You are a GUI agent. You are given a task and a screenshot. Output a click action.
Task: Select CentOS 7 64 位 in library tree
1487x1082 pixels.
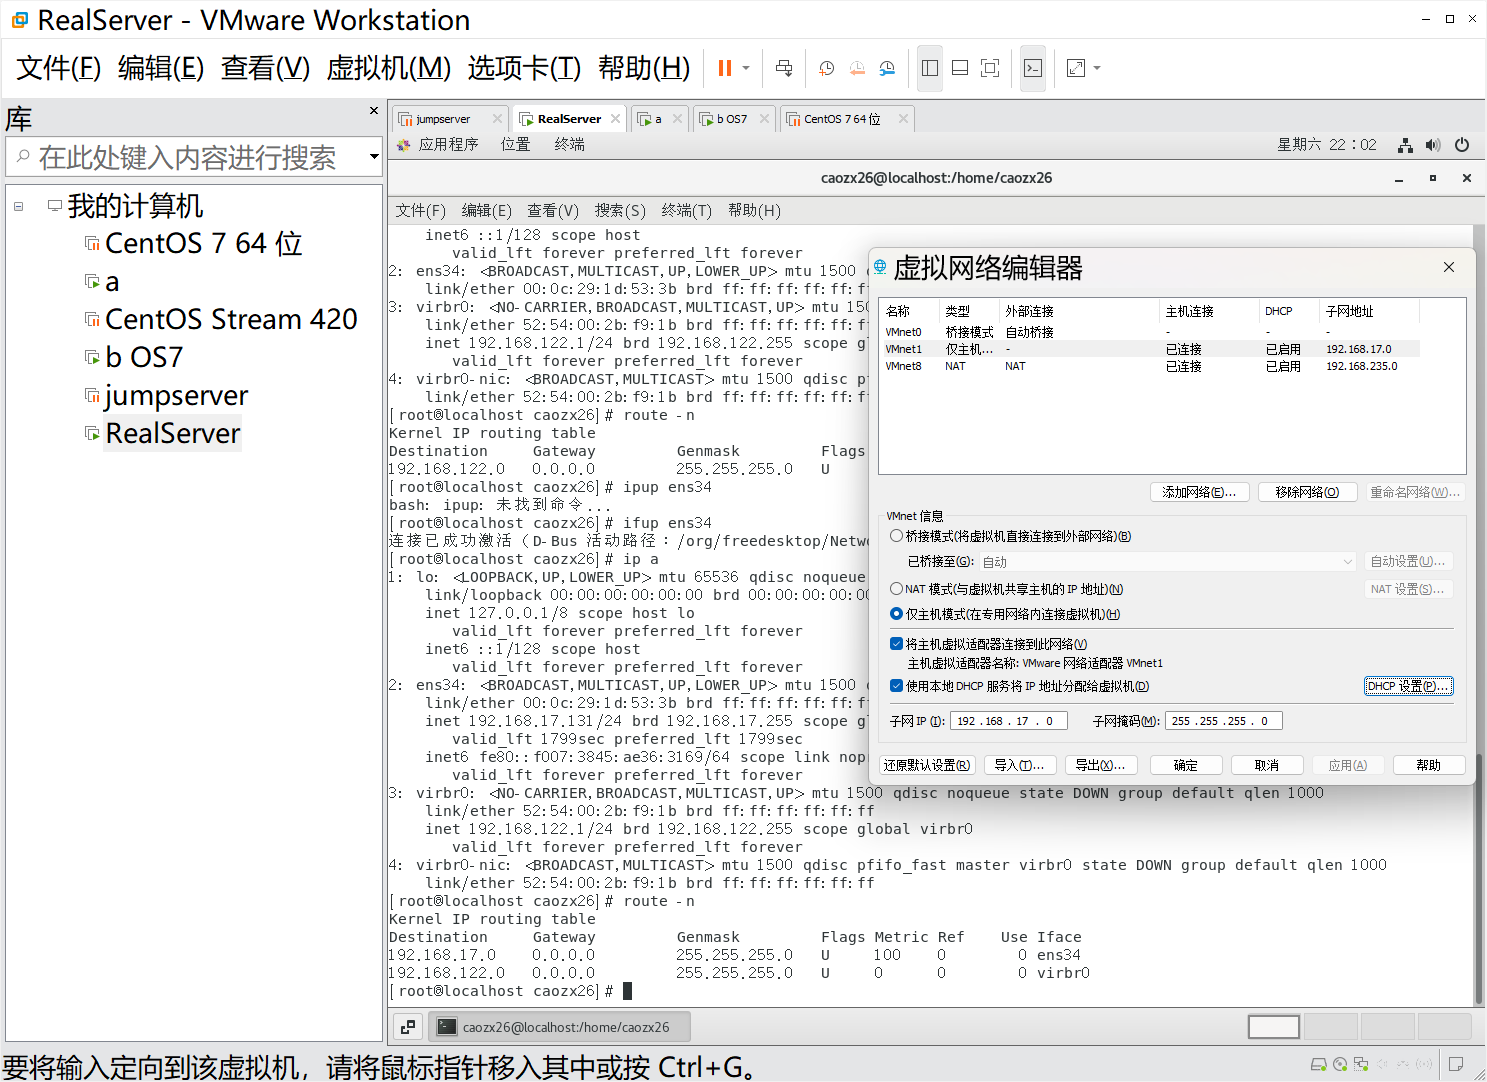203,243
